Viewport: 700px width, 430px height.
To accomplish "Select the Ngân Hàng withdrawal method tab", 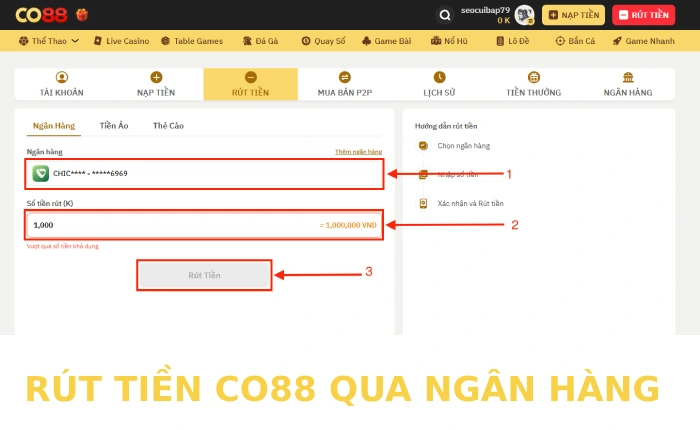I will click(x=54, y=126).
